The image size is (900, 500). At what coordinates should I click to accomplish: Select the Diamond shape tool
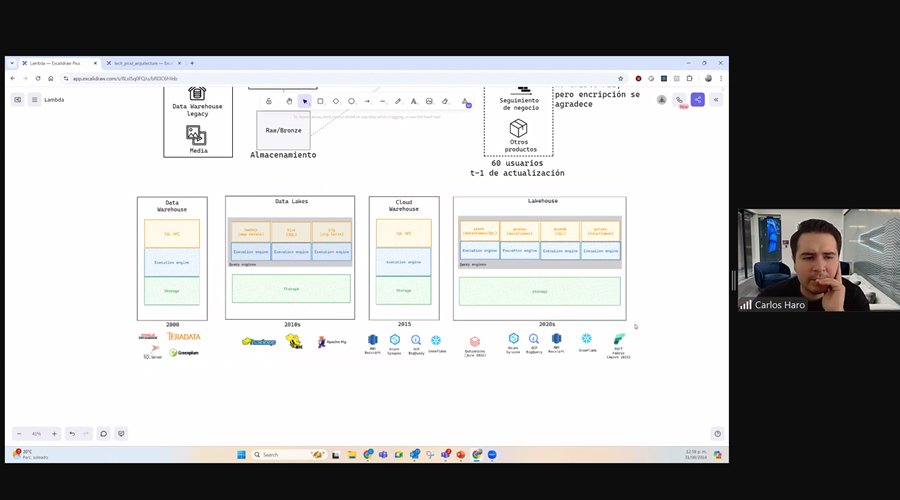click(x=336, y=101)
